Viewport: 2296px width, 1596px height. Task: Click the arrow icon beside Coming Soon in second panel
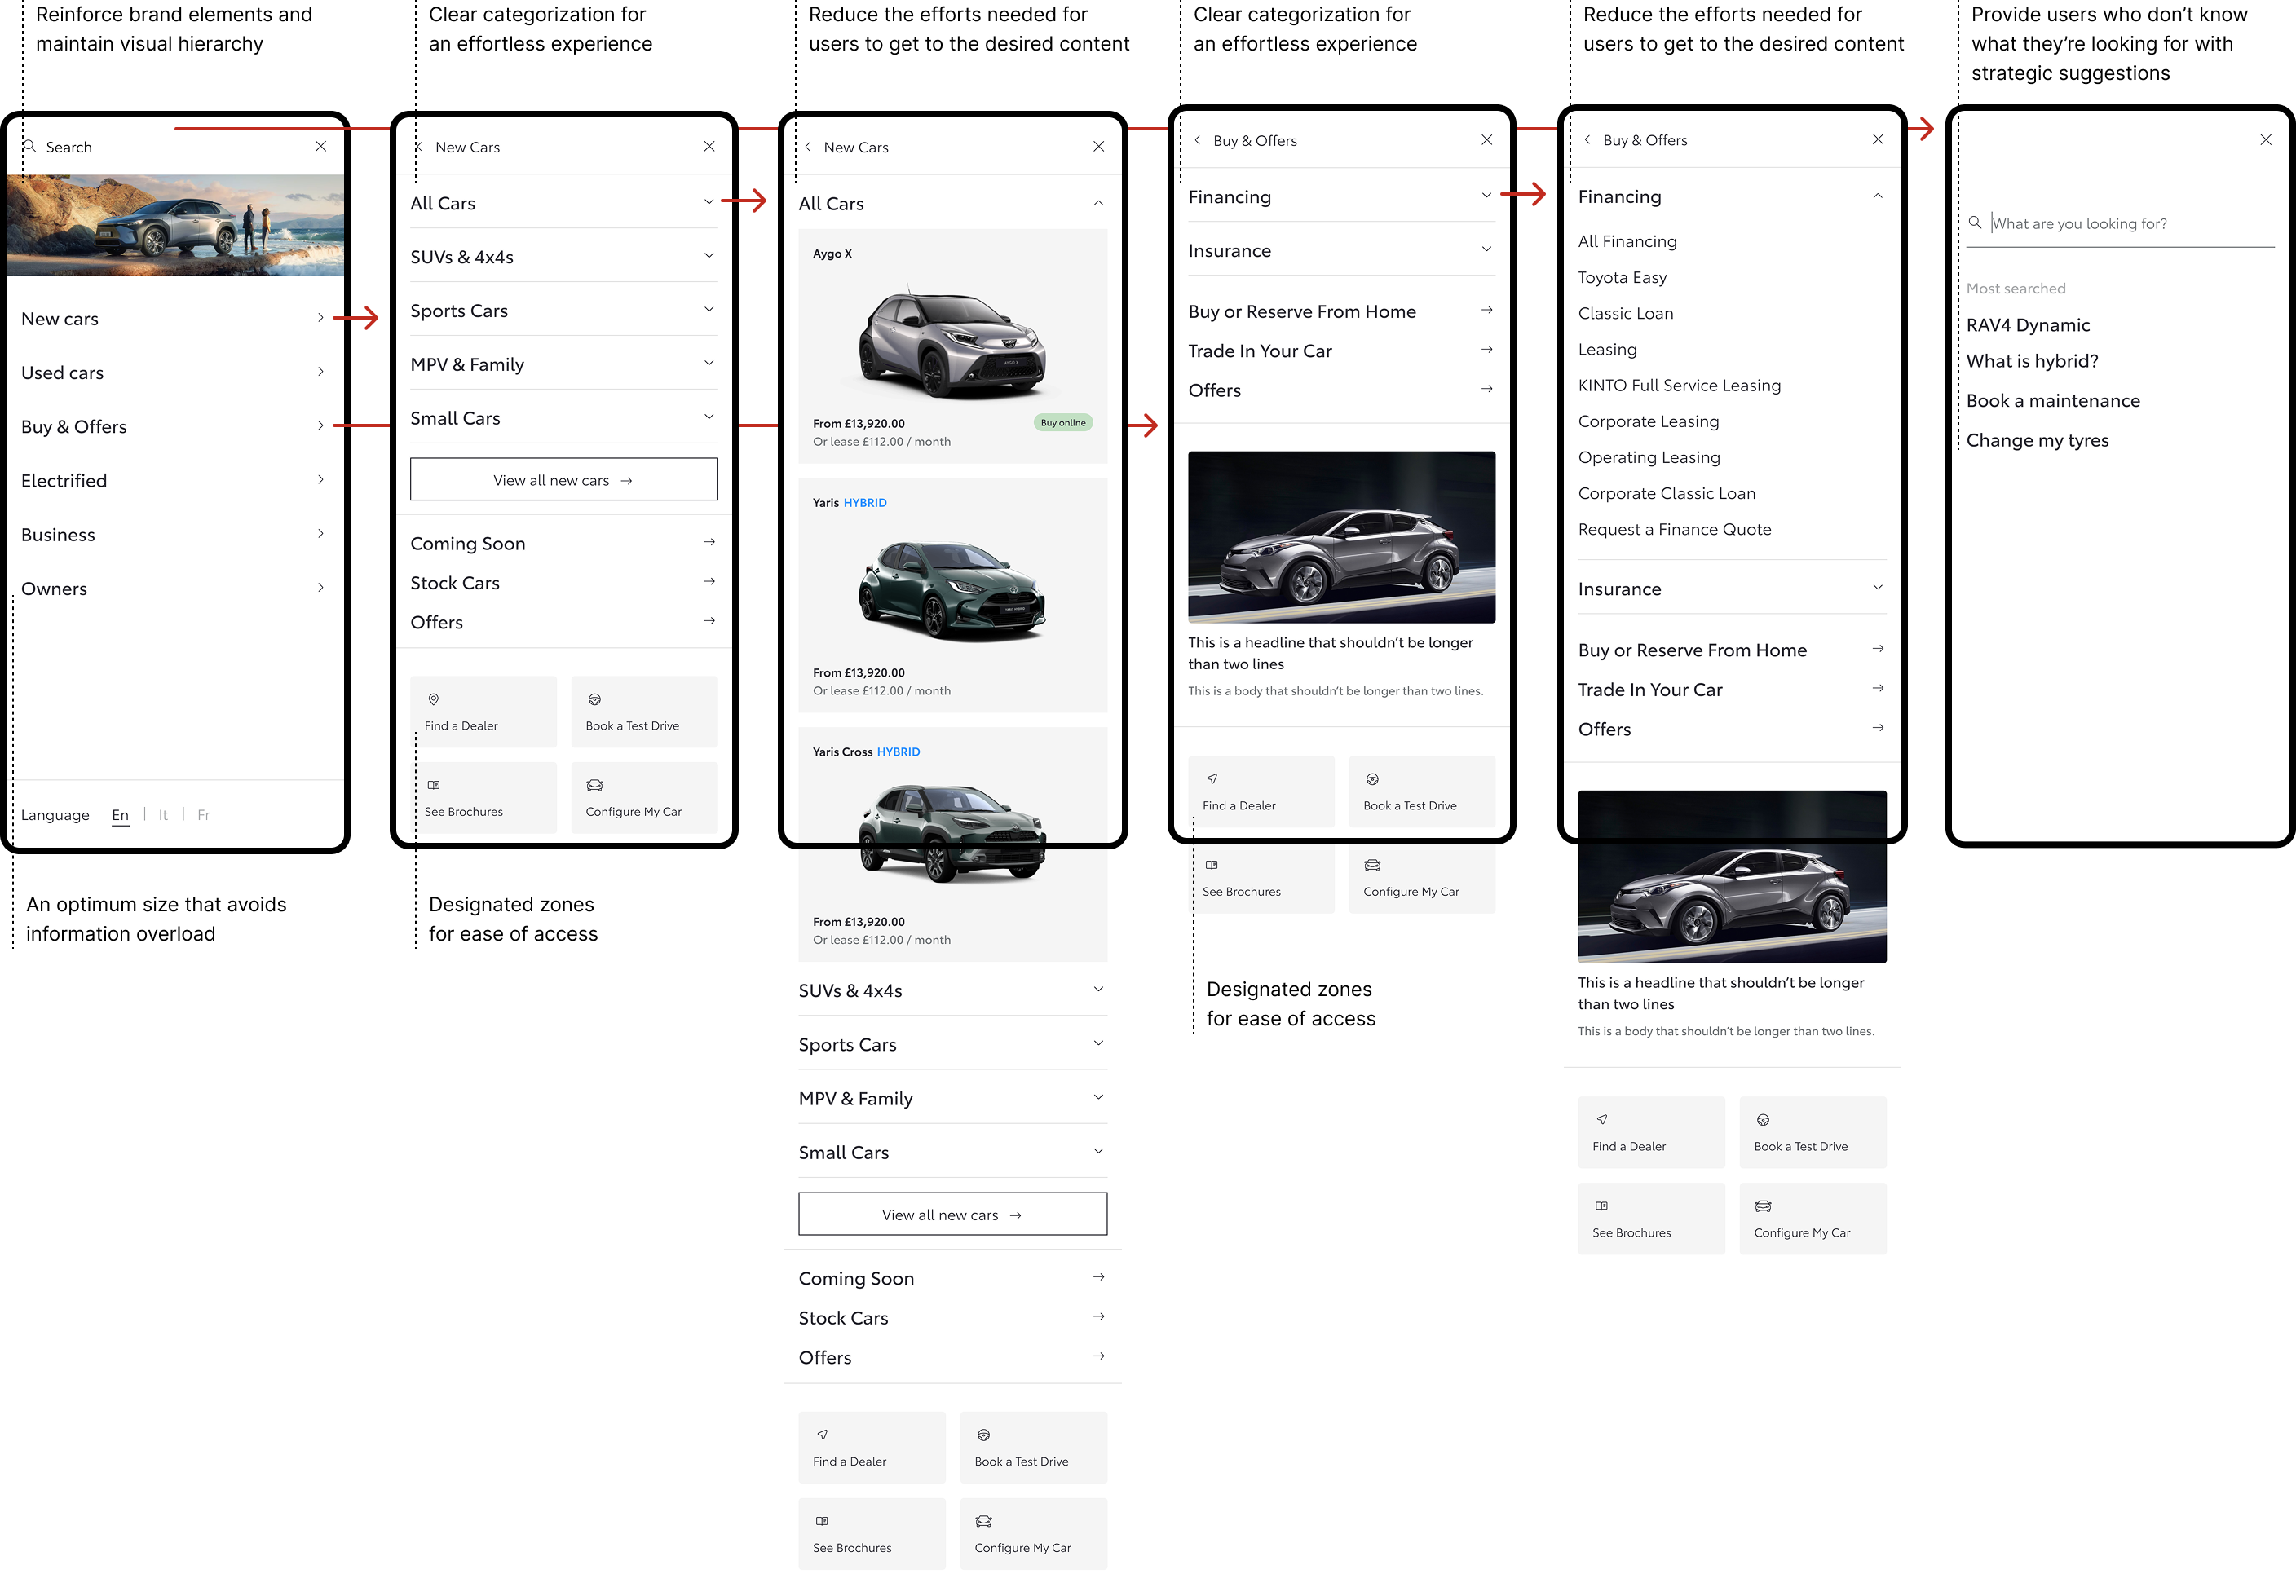point(709,542)
